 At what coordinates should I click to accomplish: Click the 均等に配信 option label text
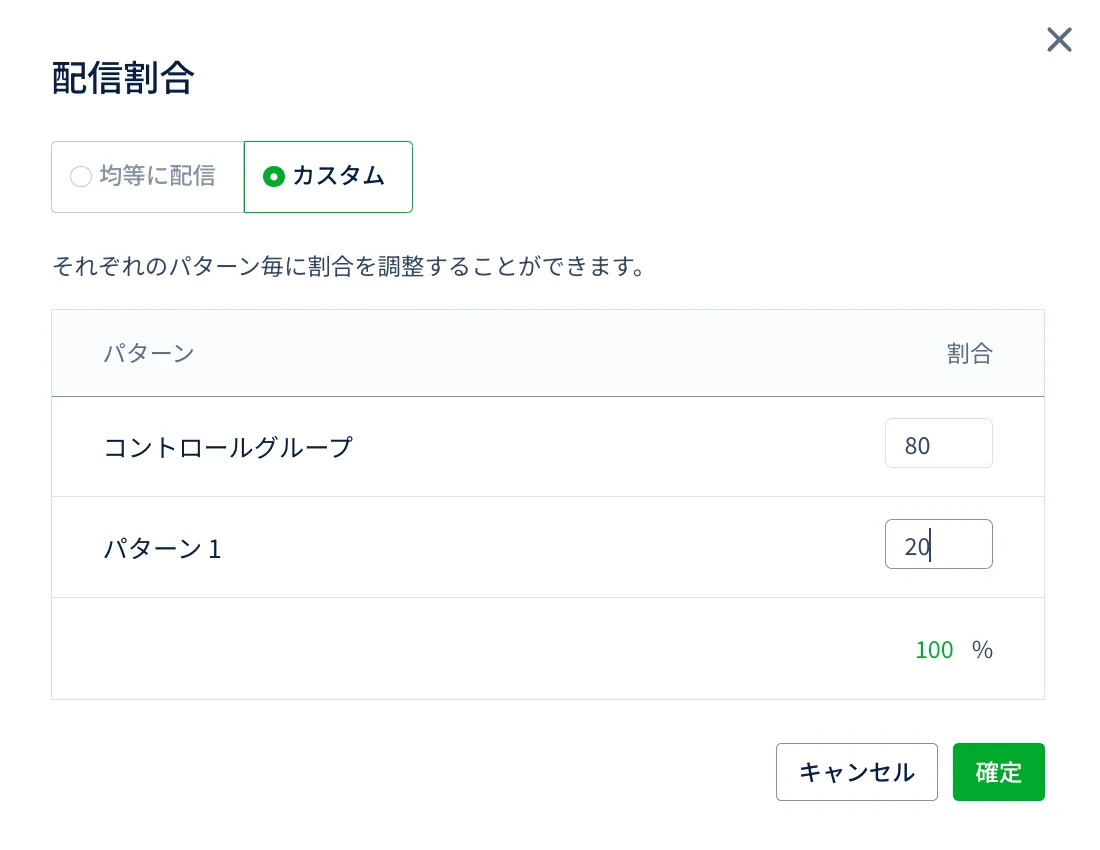(x=157, y=176)
